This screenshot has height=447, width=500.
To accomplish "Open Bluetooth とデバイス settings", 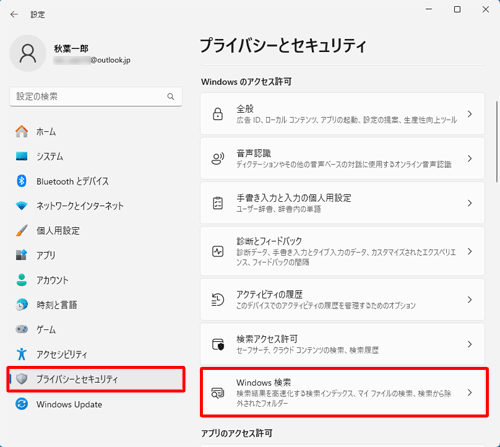I will [96, 181].
